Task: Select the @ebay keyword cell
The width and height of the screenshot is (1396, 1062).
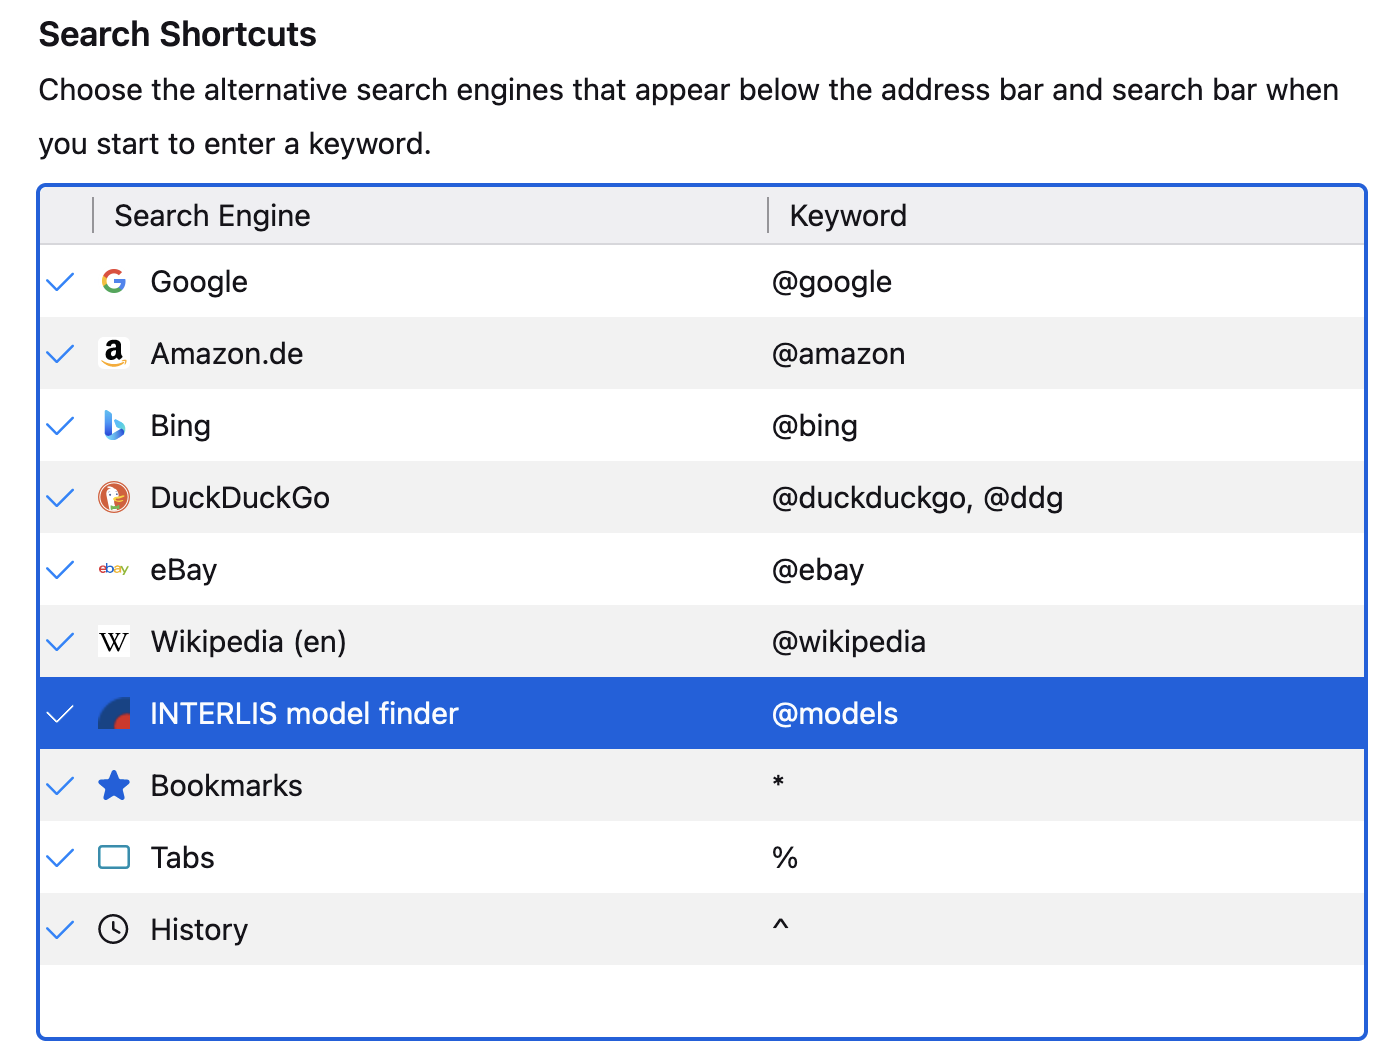Action: tap(818, 570)
